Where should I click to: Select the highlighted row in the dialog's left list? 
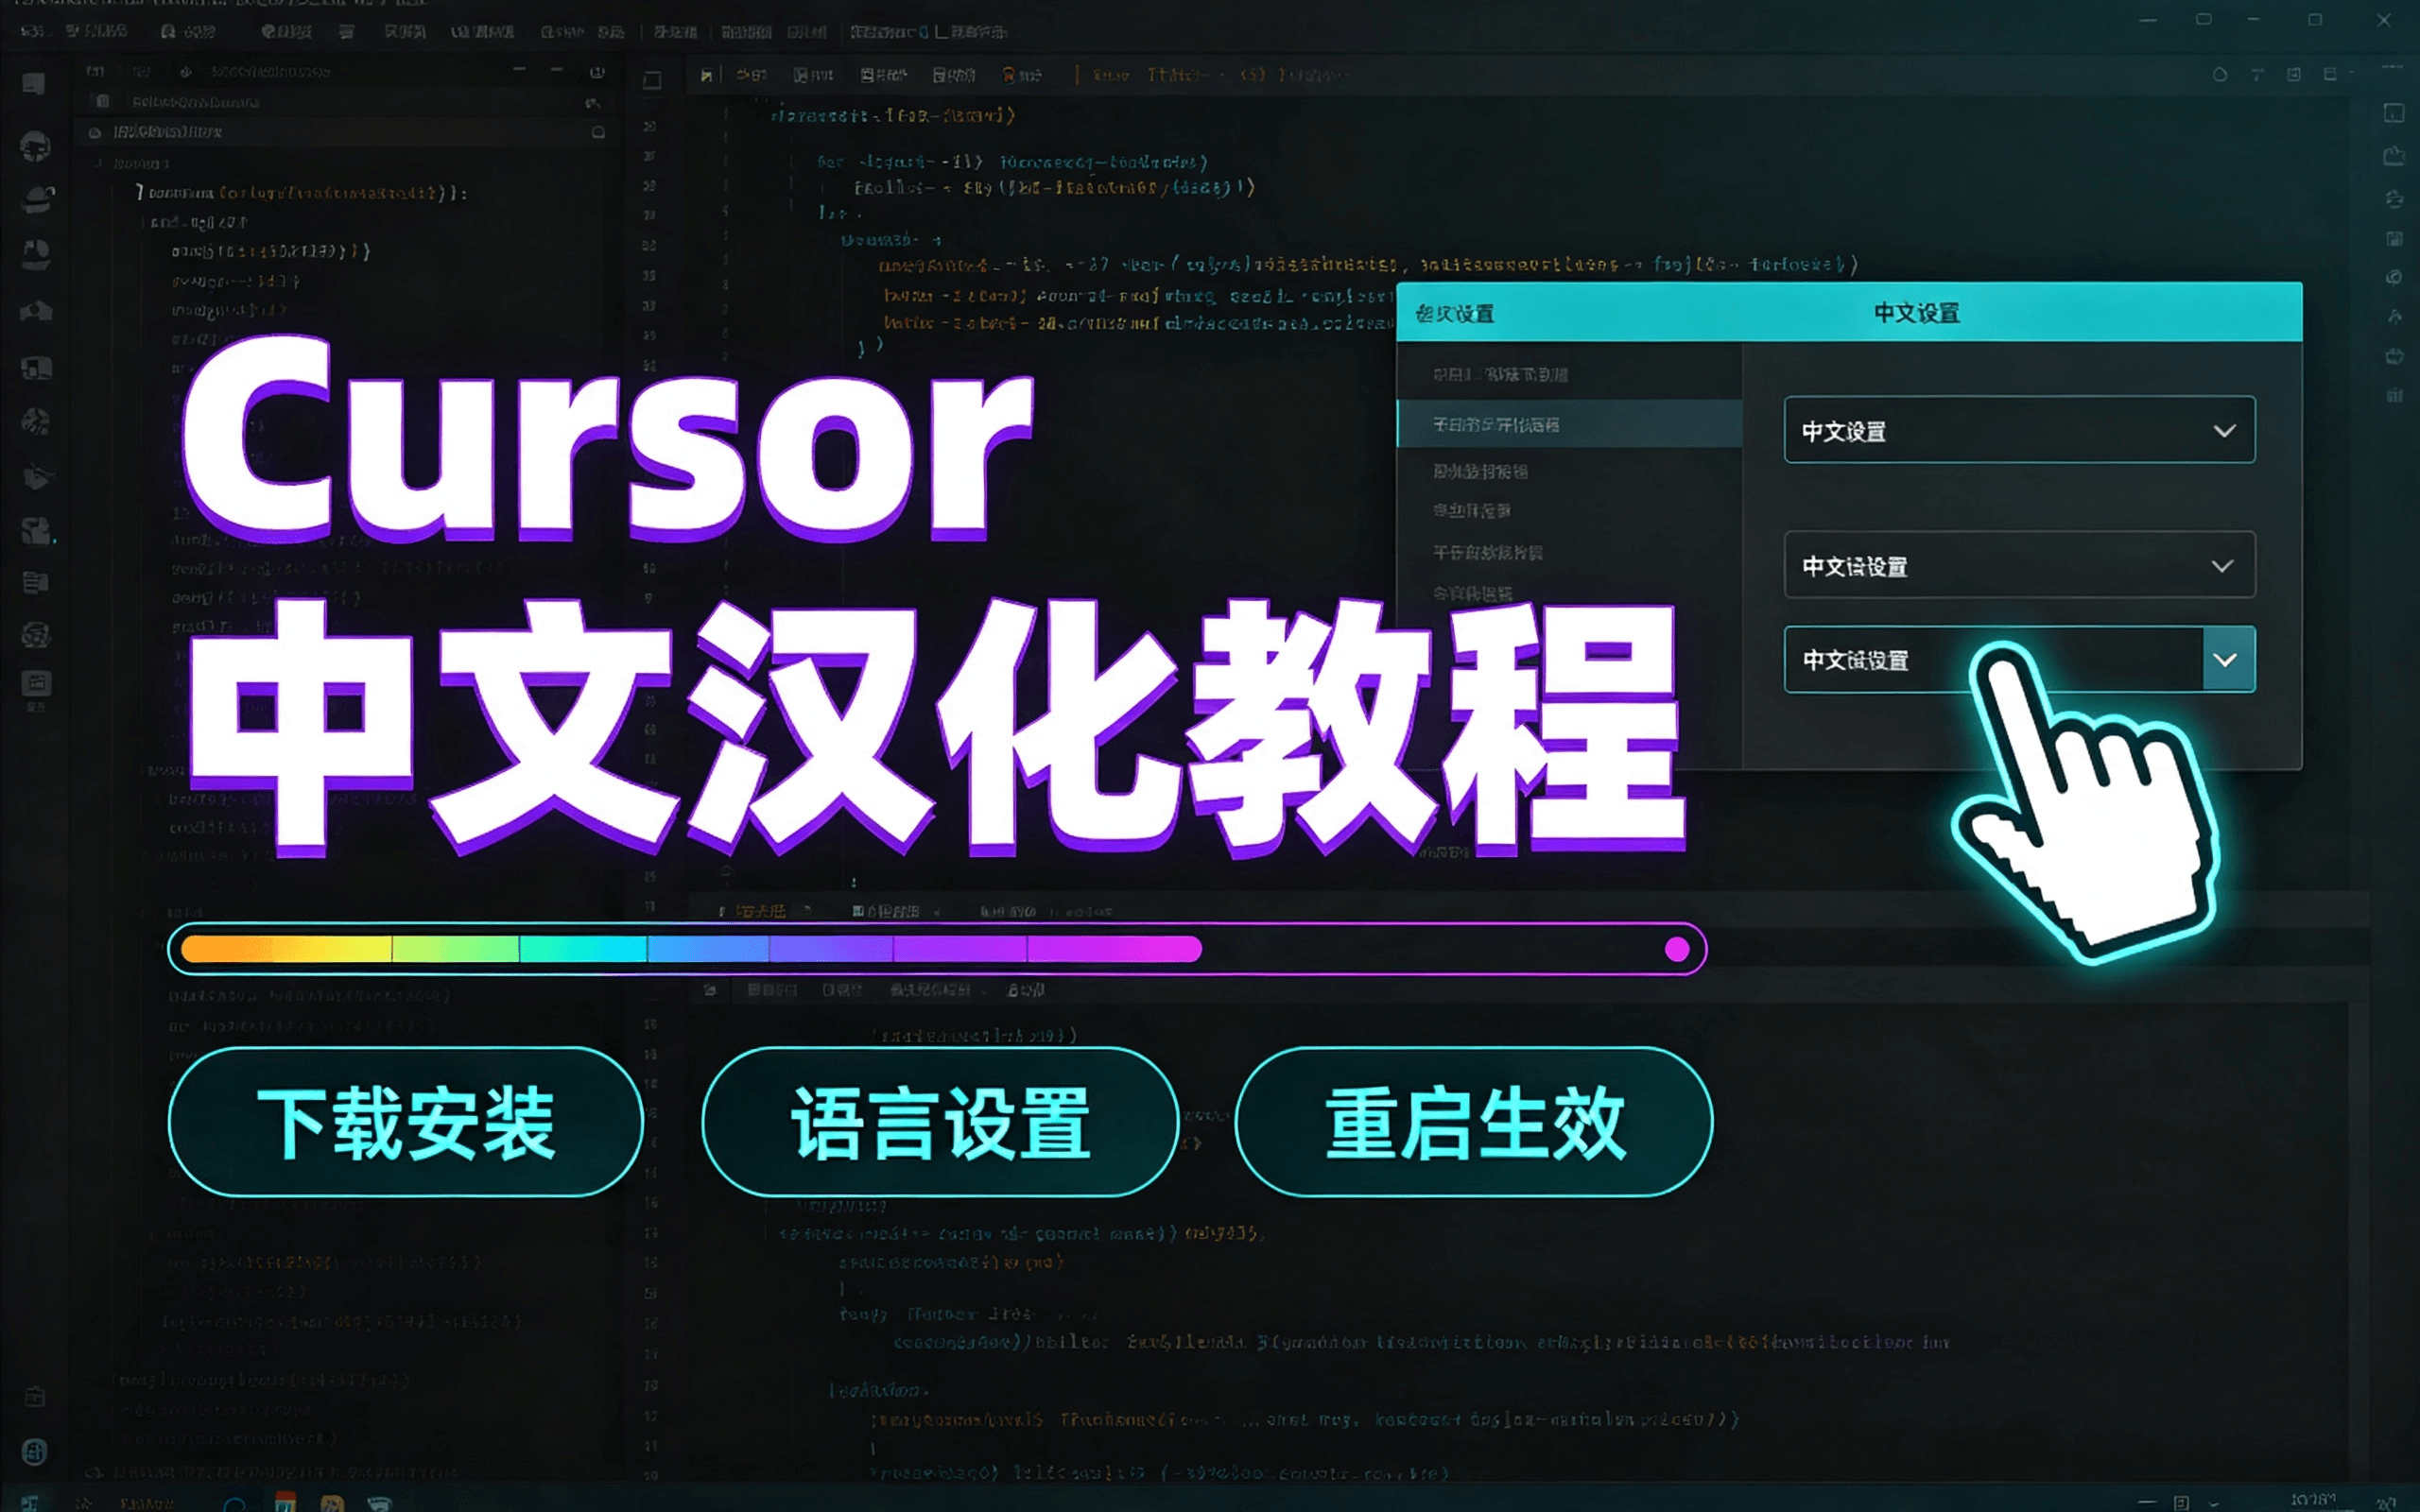[x=1569, y=424]
